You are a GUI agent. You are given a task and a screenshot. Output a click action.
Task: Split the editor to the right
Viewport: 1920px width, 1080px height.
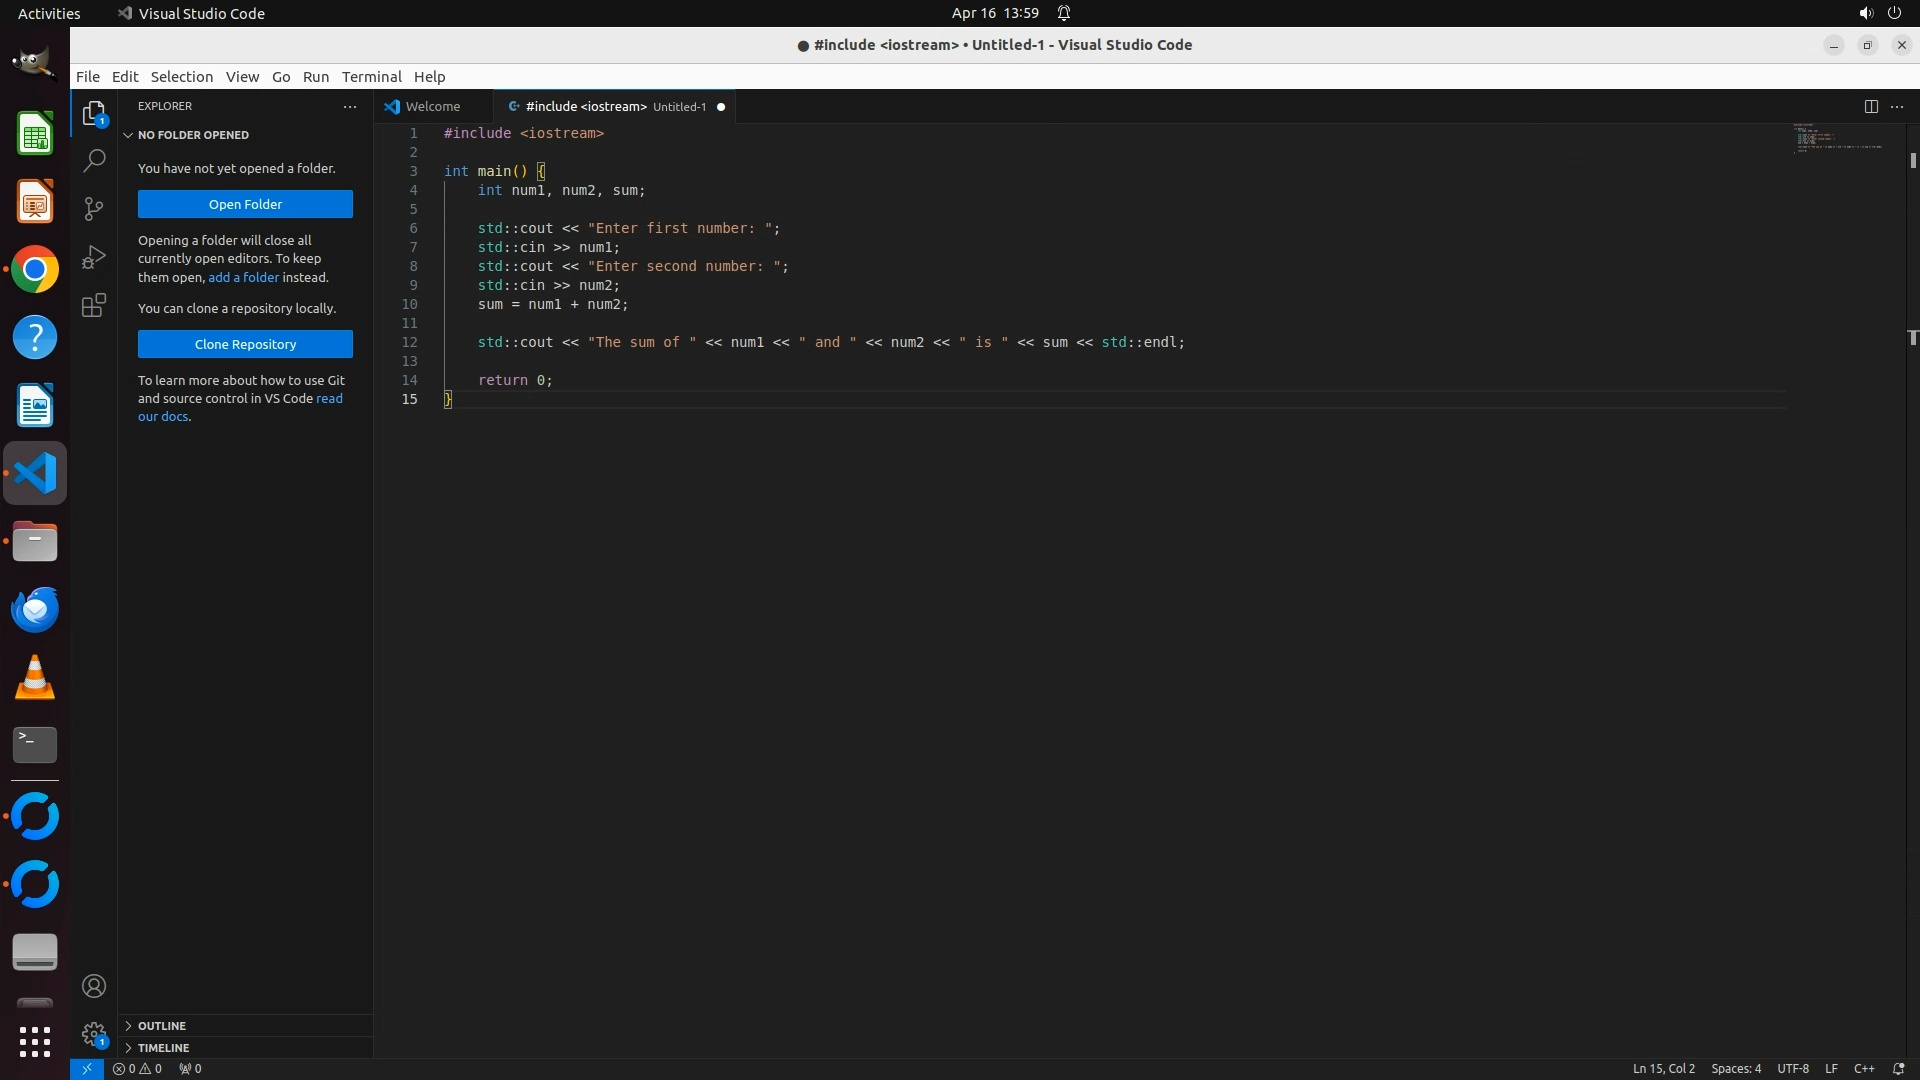click(x=1871, y=106)
